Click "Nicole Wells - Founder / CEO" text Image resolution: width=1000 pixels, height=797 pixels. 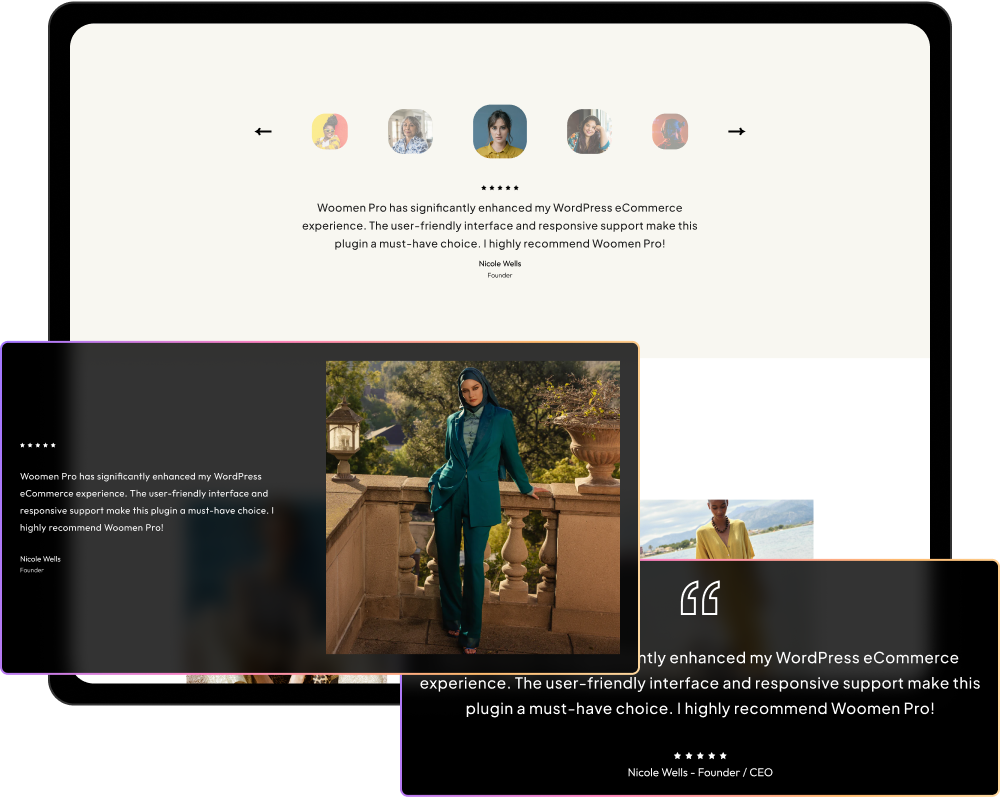click(x=700, y=772)
